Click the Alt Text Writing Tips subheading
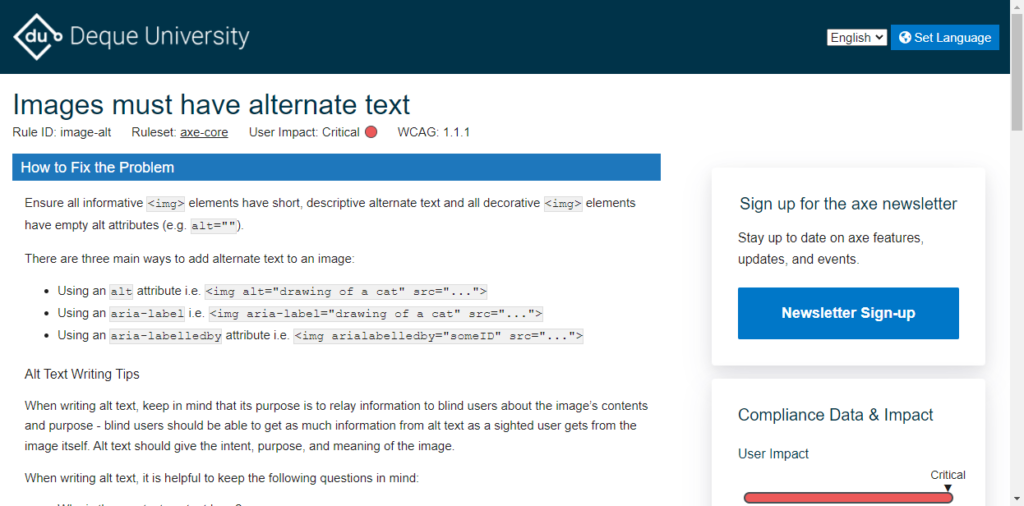Screen dimensions: 1024x506 point(82,375)
